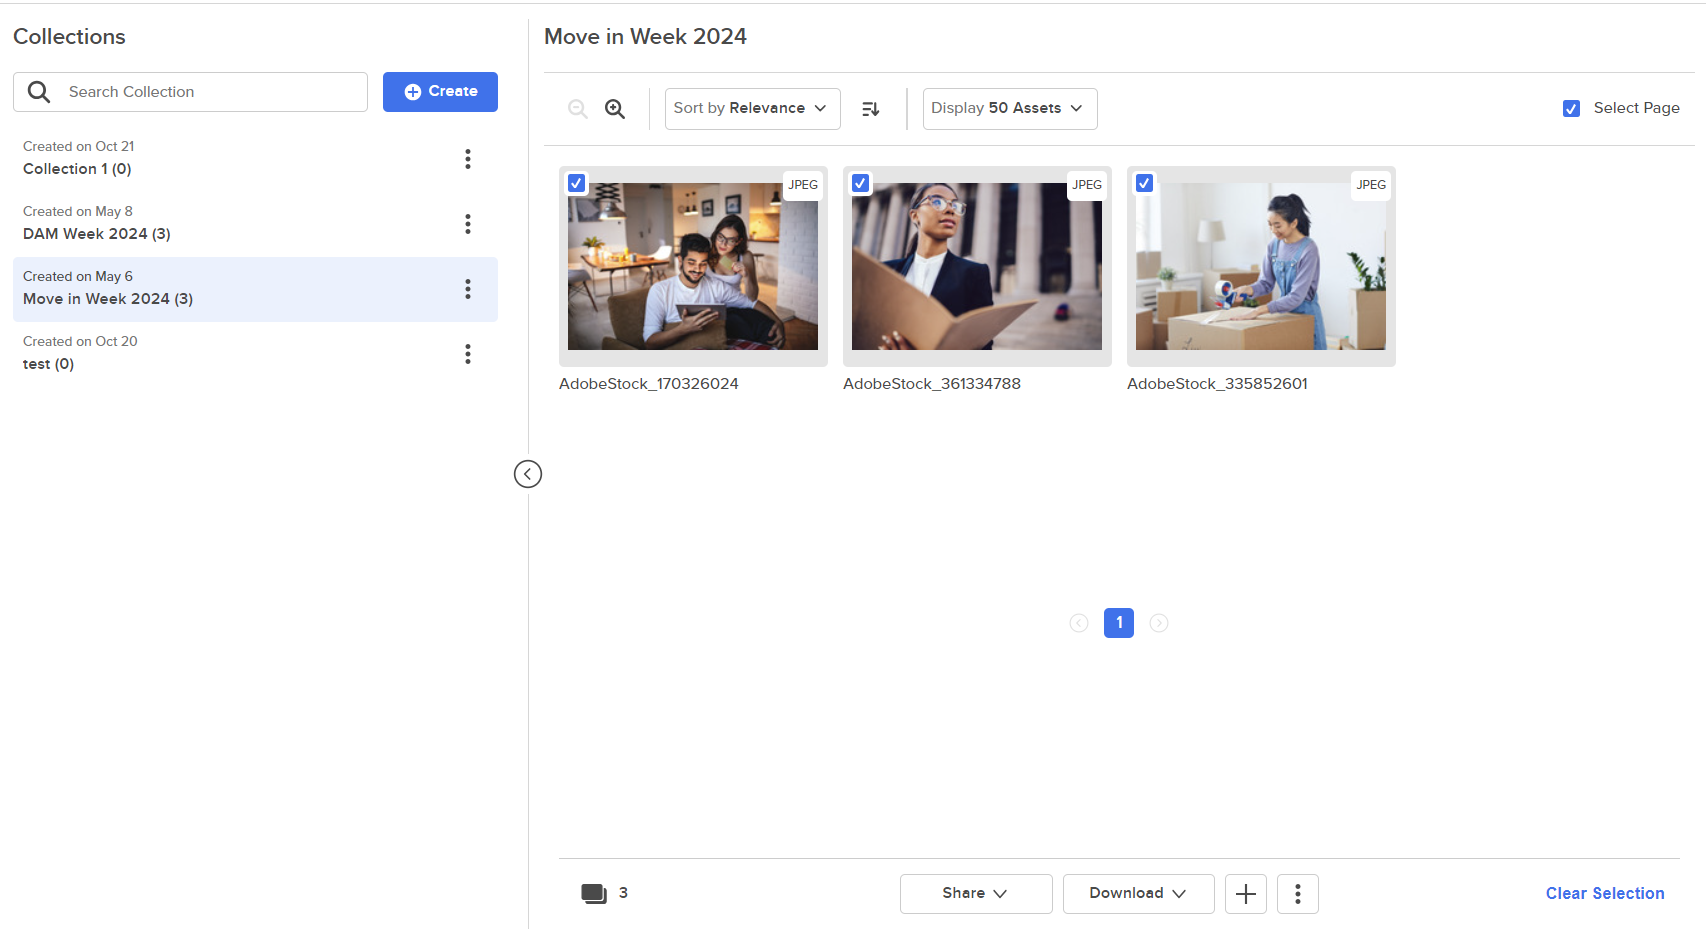1706x940 pixels.
Task: Click JPEG badge on AdobeStock_335852601
Action: (x=1371, y=185)
